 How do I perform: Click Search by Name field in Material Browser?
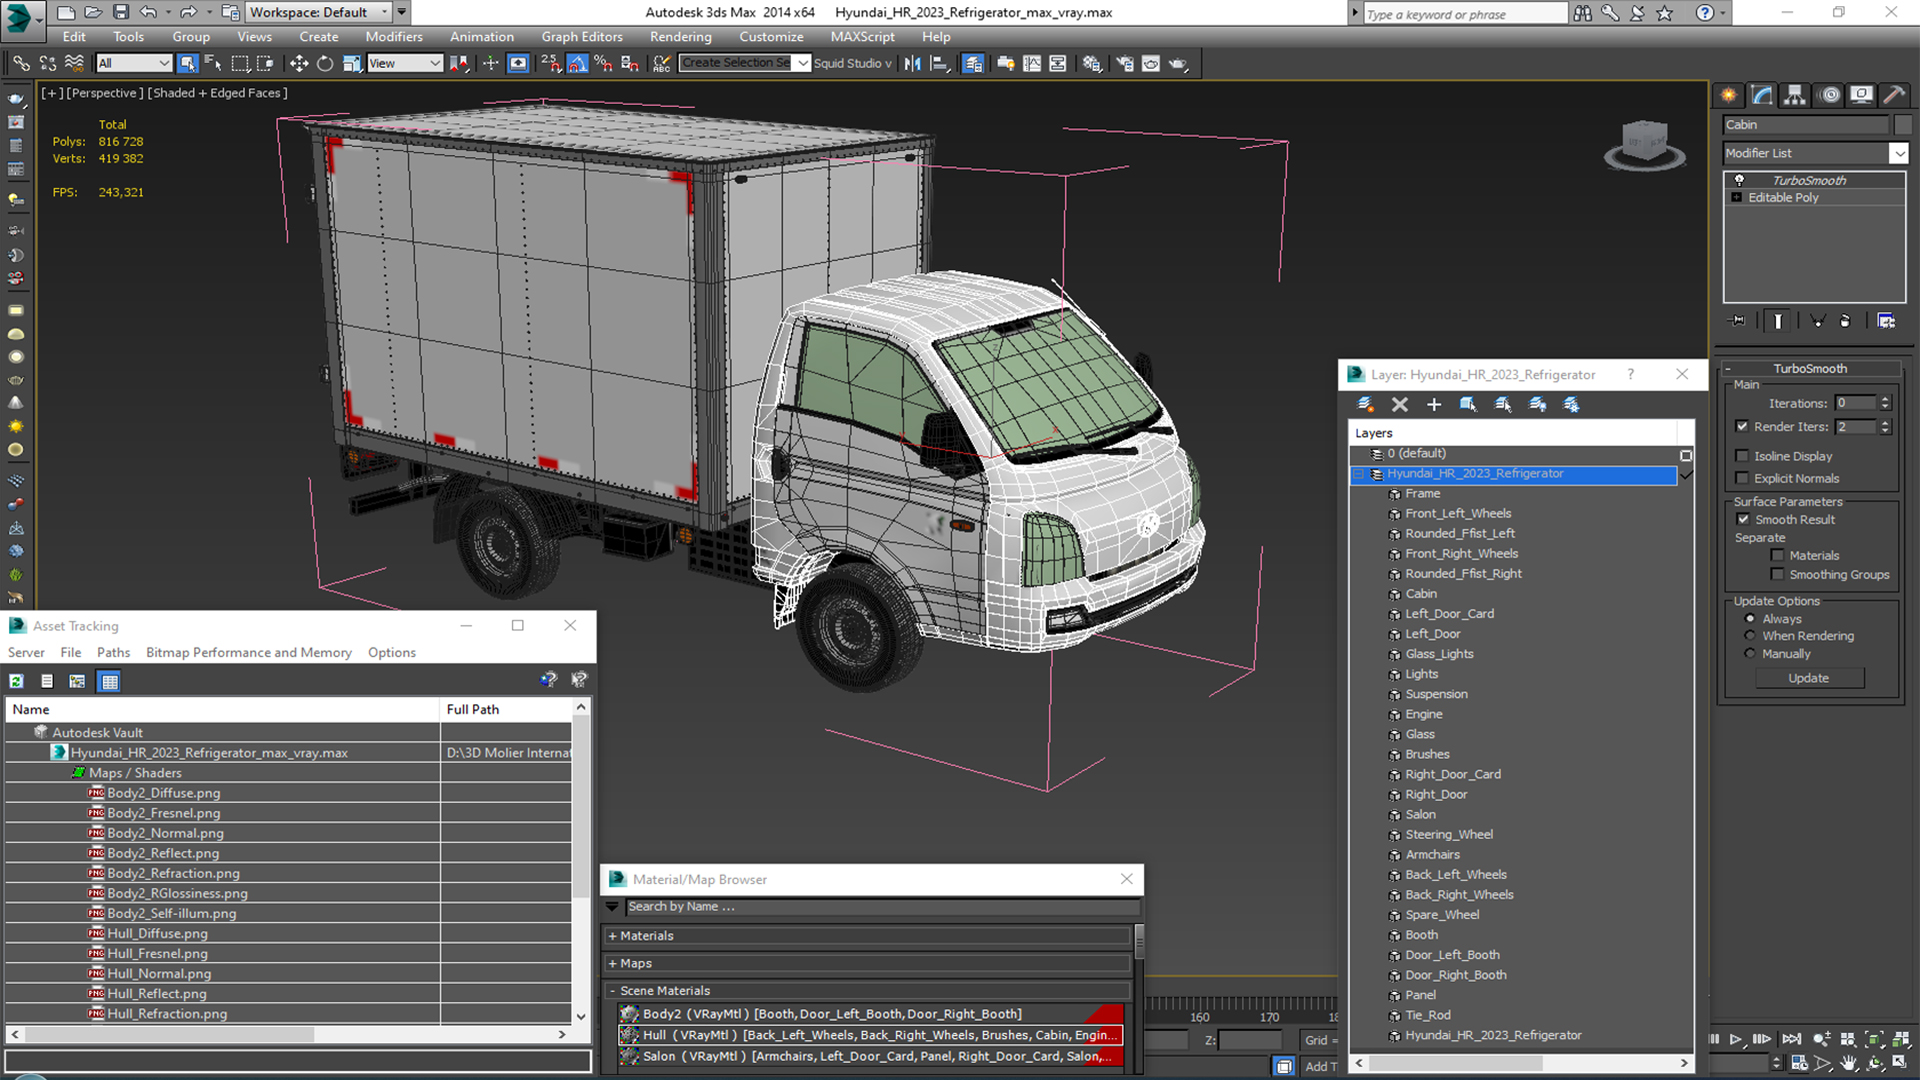882,907
